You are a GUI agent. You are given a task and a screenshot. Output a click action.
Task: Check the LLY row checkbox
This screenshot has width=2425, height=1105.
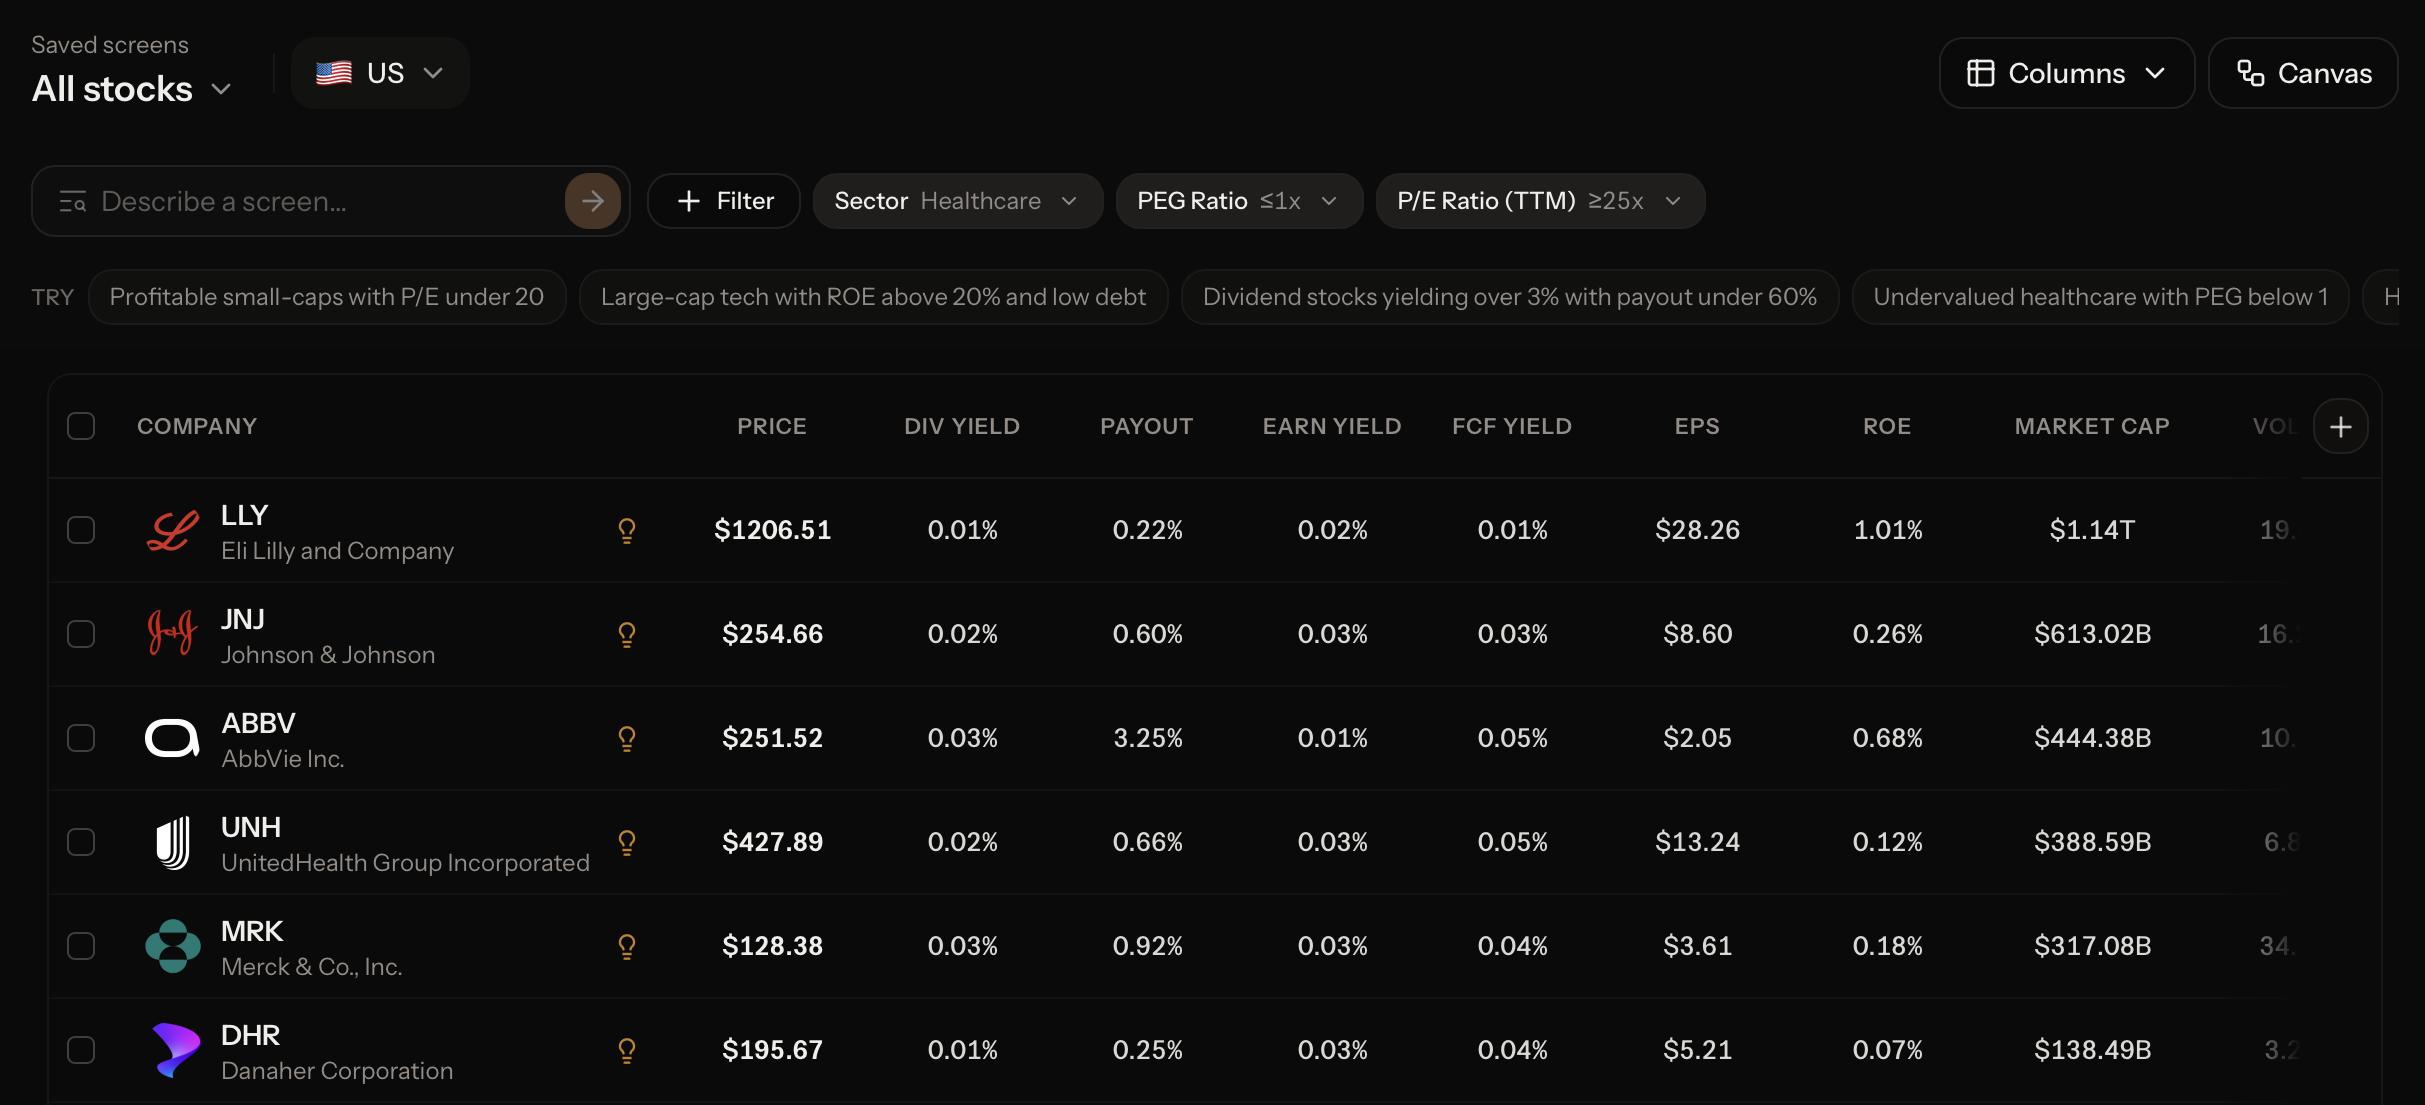[81, 530]
